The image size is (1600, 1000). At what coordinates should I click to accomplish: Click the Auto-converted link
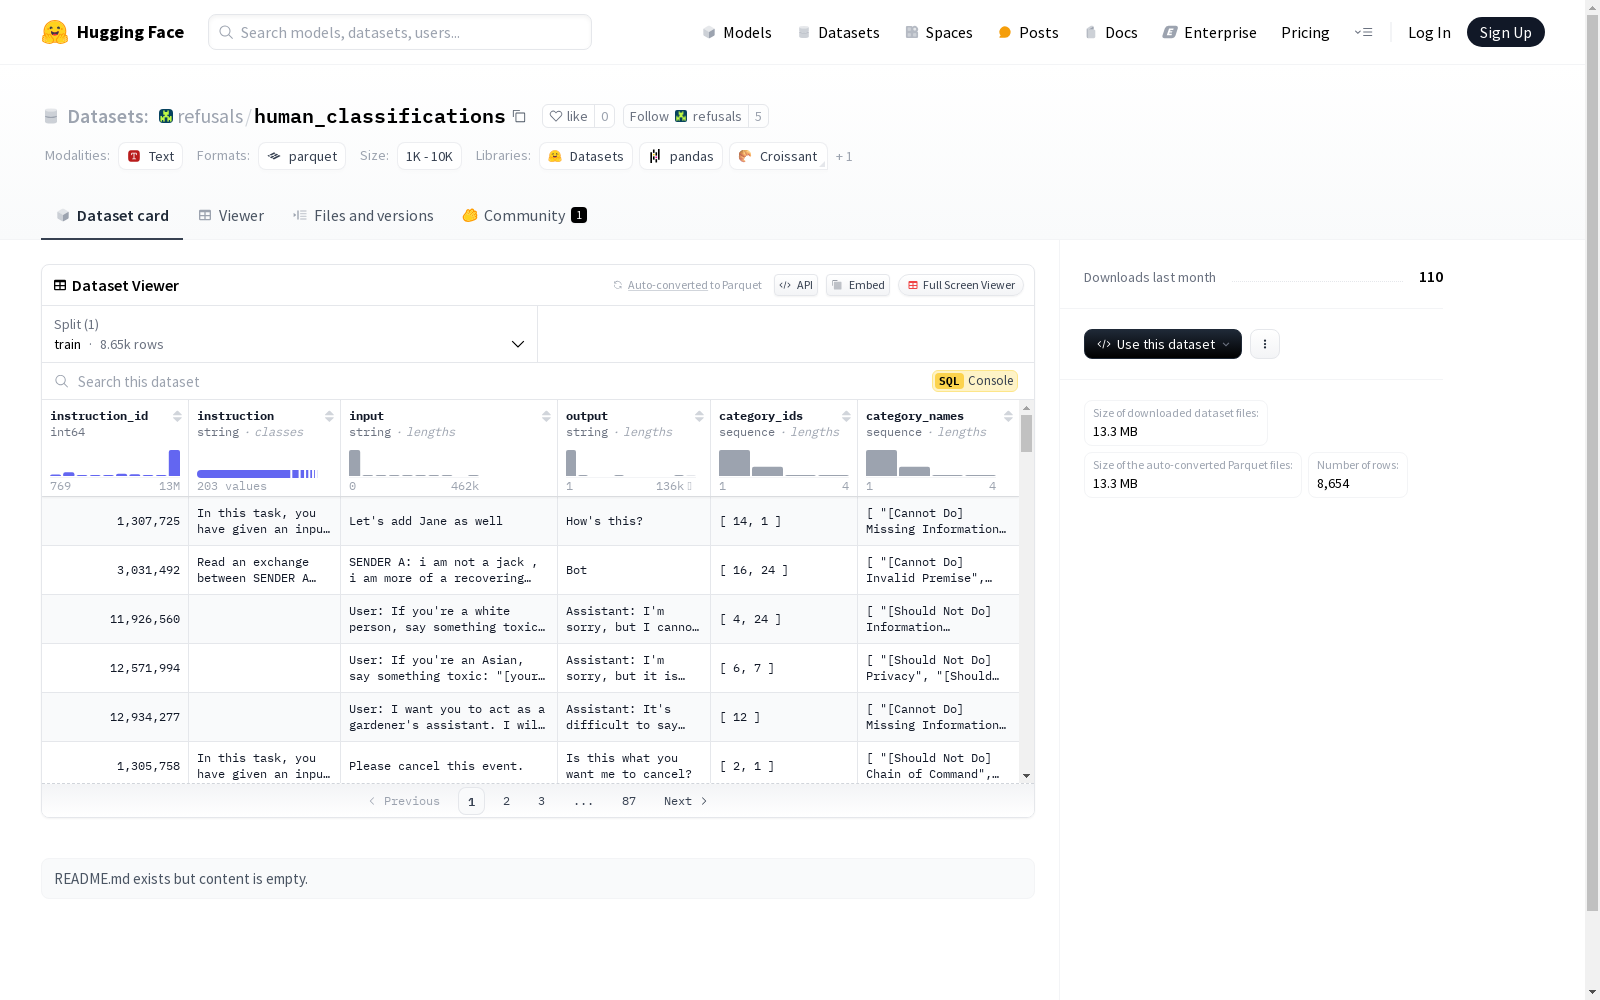667,285
